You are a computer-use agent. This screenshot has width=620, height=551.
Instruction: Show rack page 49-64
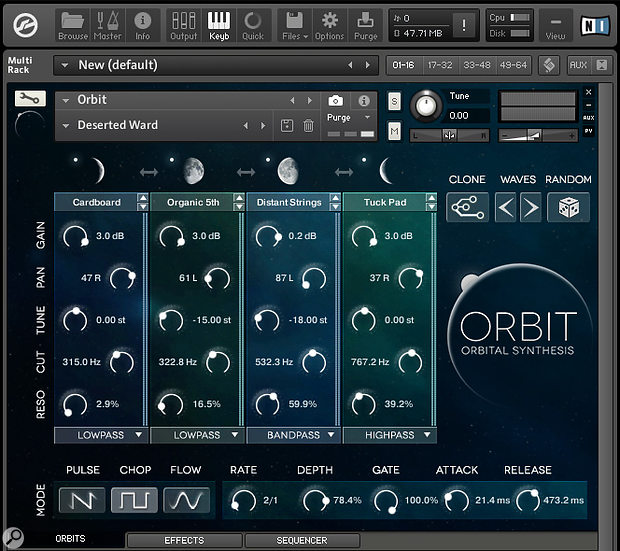(x=513, y=65)
